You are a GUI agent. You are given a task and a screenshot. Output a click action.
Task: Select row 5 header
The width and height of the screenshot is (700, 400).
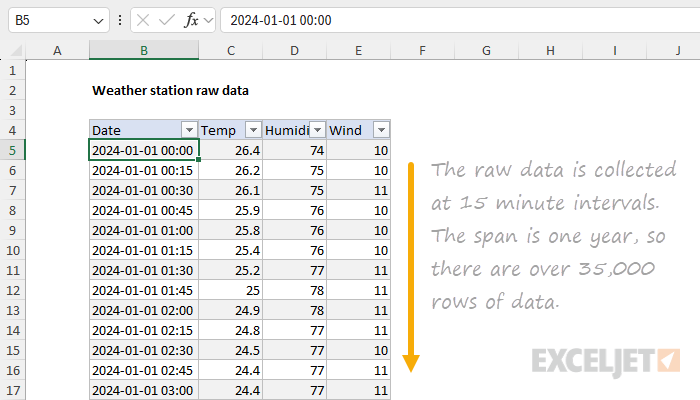click(x=12, y=150)
